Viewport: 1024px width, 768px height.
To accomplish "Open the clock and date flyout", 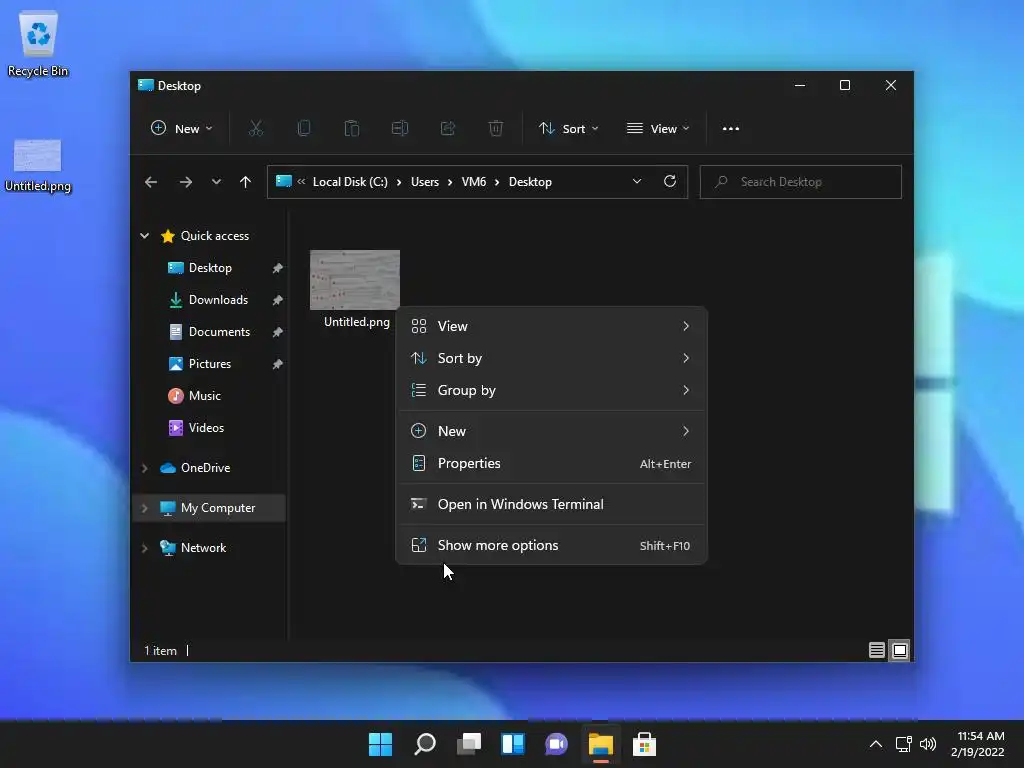I will click(x=978, y=744).
